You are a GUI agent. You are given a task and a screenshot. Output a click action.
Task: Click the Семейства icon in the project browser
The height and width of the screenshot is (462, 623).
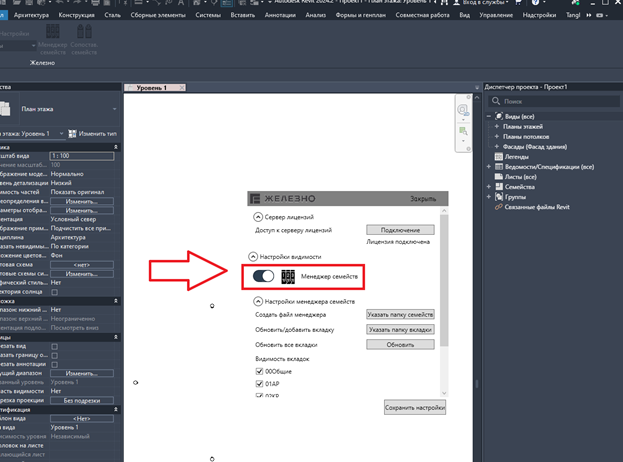(499, 187)
